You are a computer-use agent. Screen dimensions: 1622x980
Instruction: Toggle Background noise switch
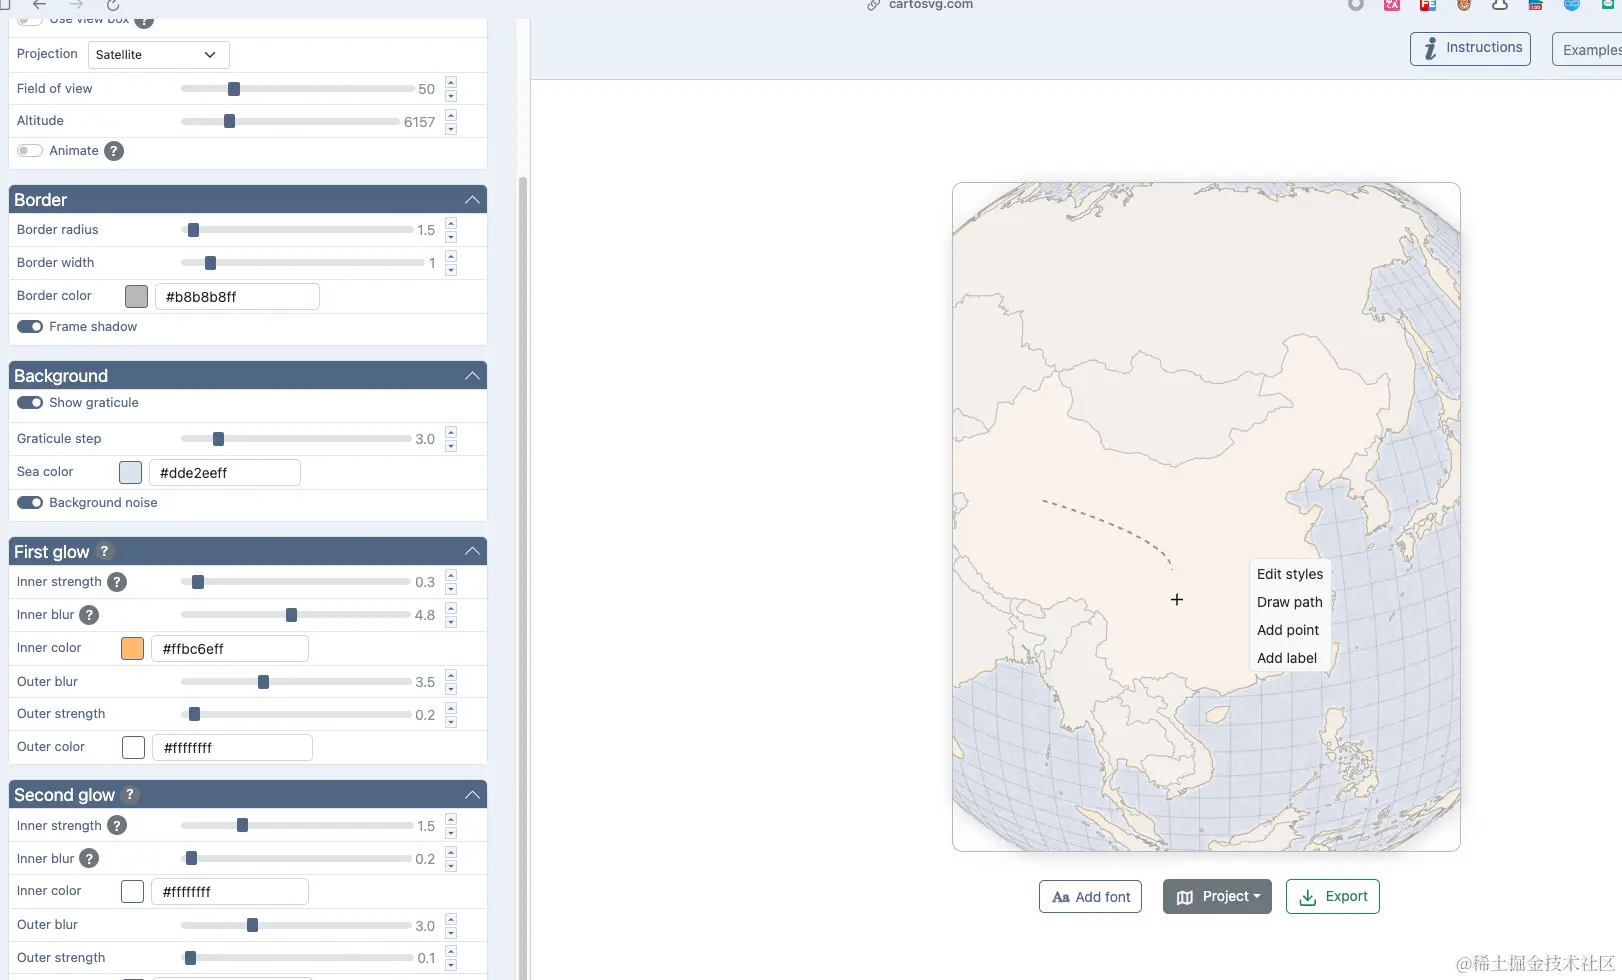click(30, 503)
